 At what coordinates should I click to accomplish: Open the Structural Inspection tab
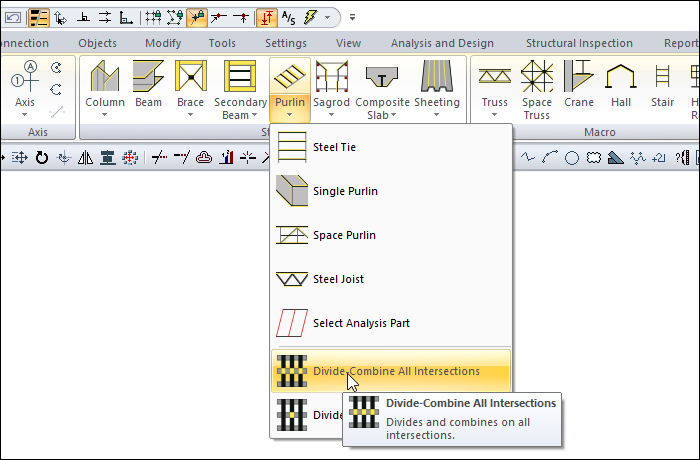pyautogui.click(x=579, y=43)
